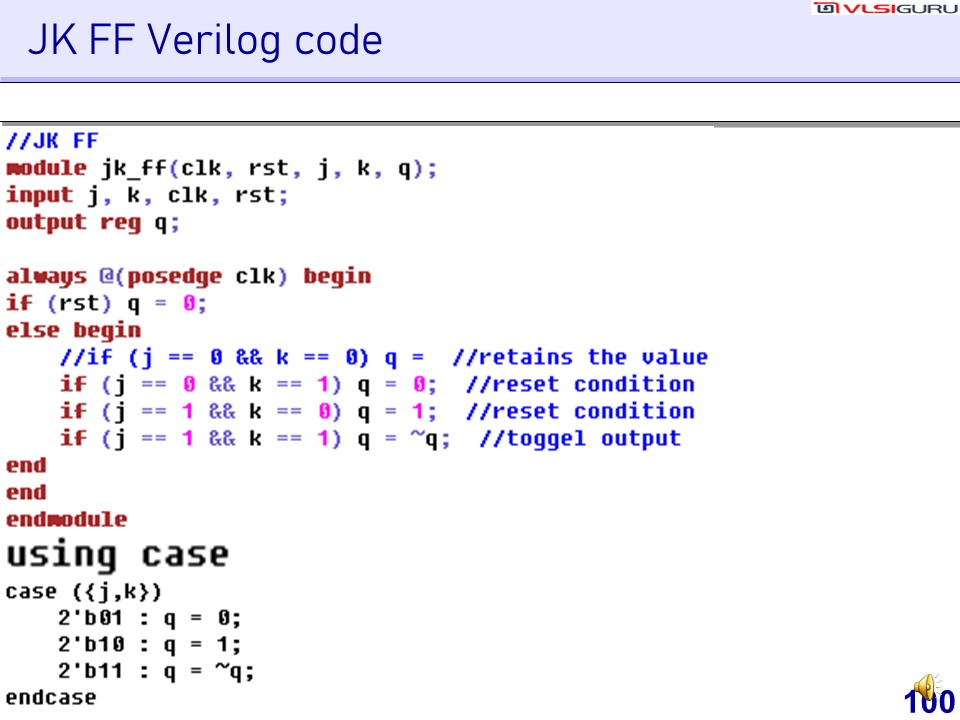960x720 pixels.
Task: Click the VLSIGURU logo
Action: [x=884, y=9]
